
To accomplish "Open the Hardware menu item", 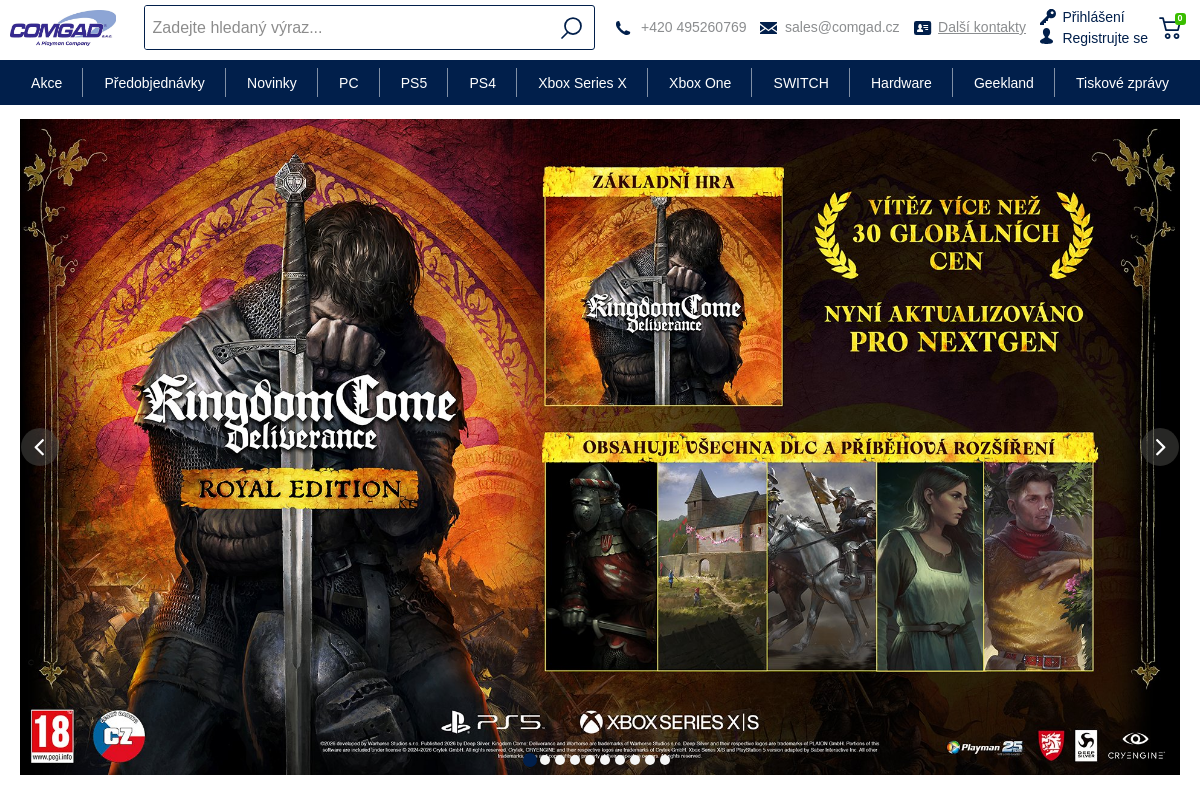I will click(x=901, y=83).
